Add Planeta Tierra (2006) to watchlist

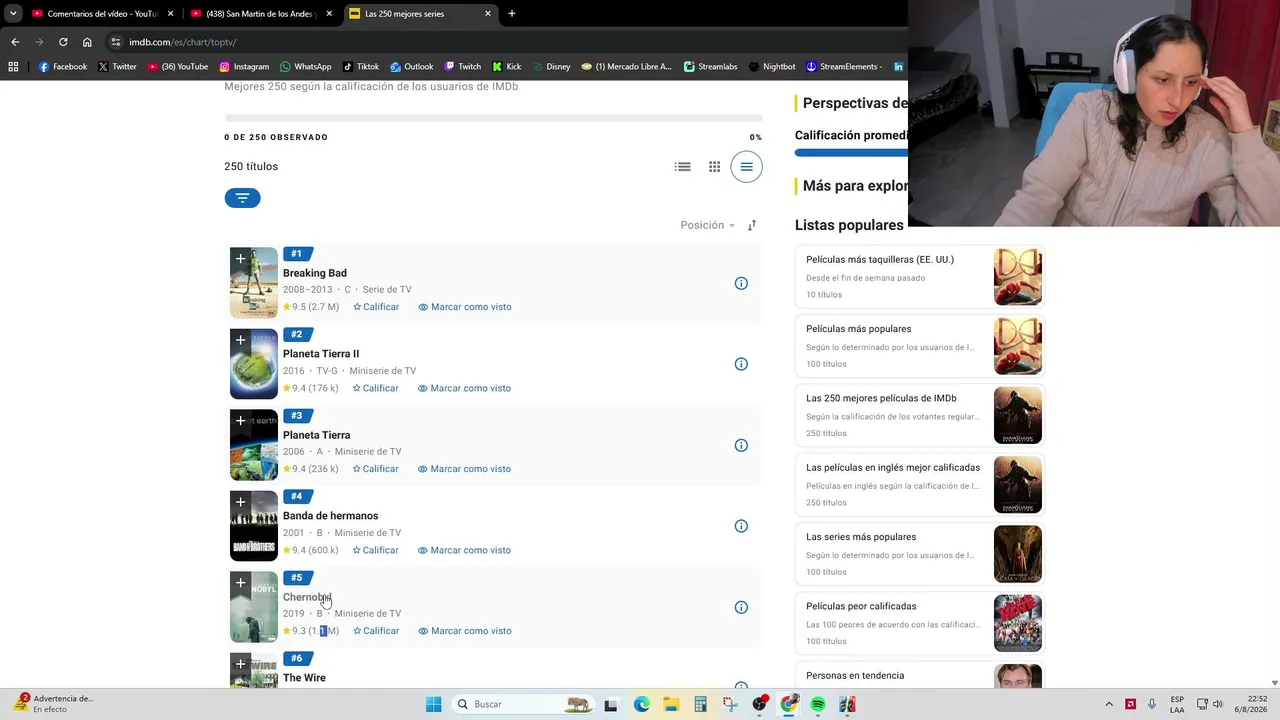point(240,421)
